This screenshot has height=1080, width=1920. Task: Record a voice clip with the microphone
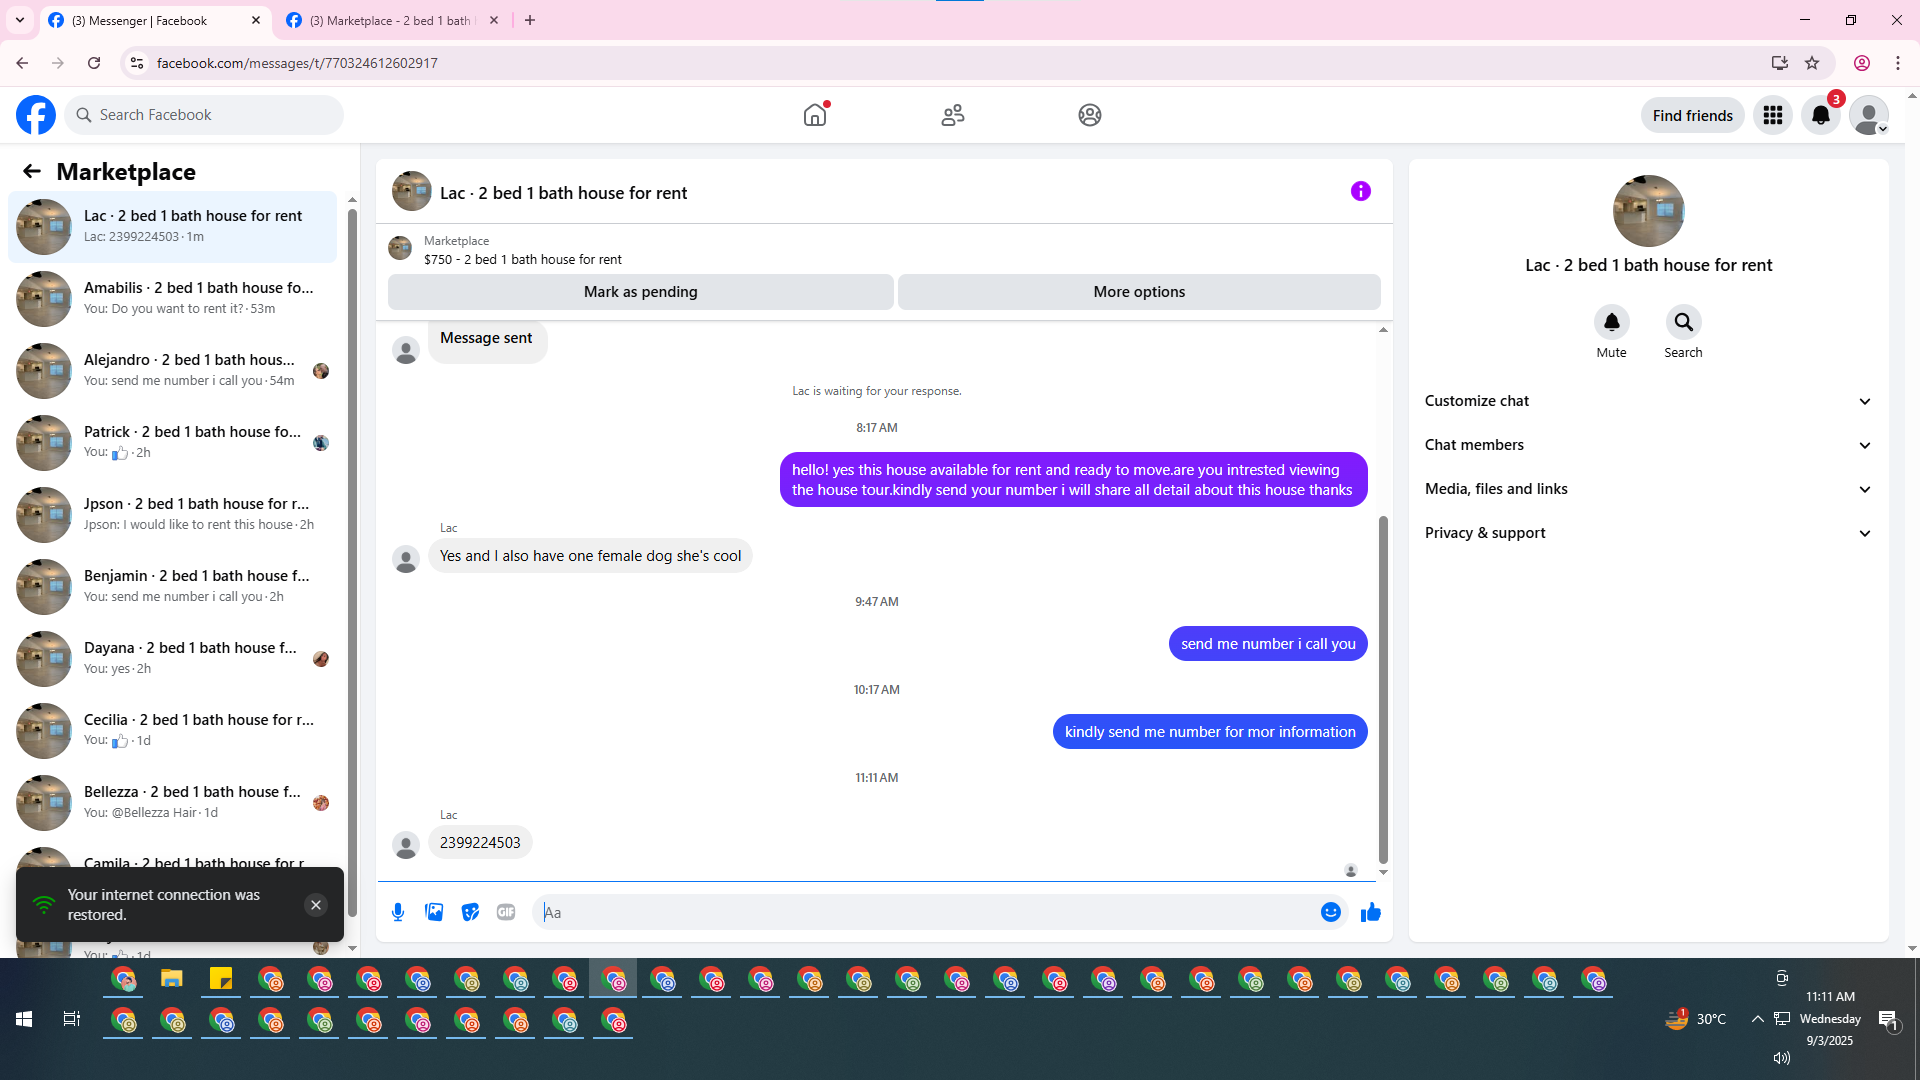(398, 912)
